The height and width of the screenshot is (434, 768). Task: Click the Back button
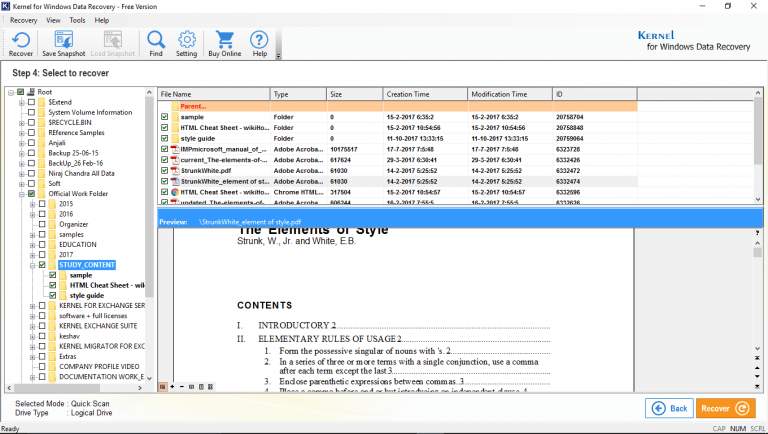click(x=669, y=409)
